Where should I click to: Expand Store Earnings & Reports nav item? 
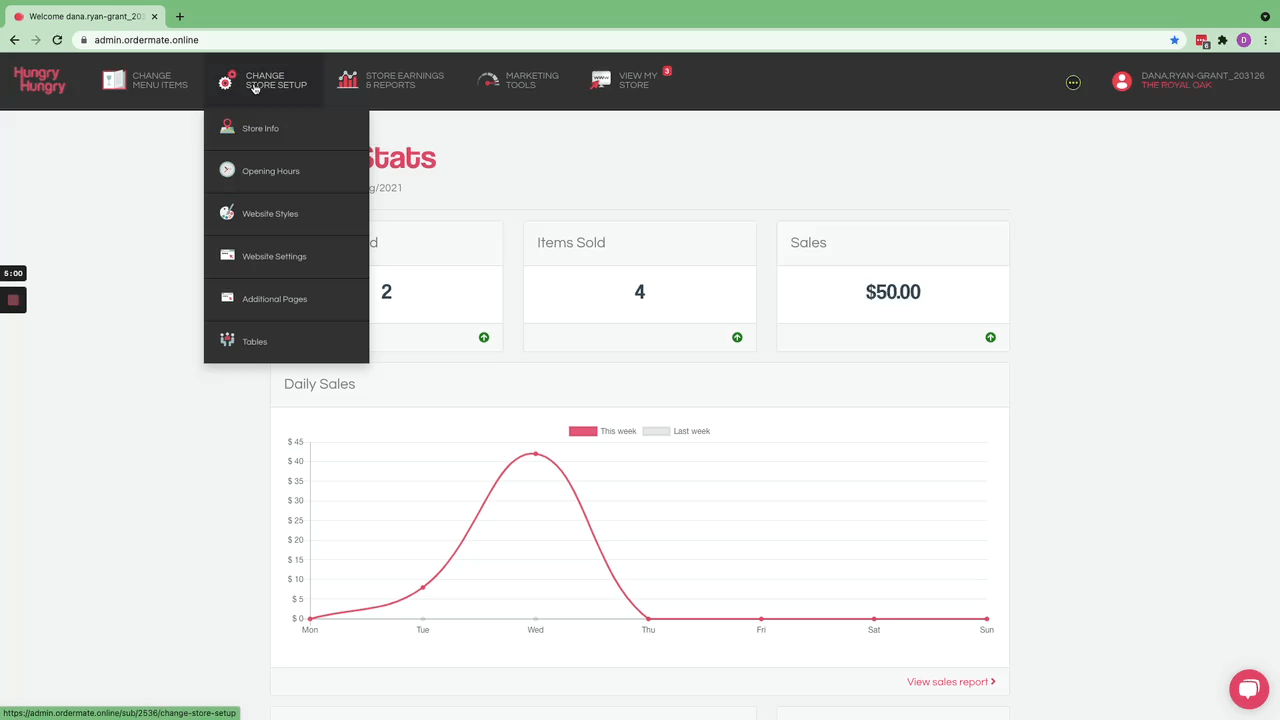coord(391,80)
